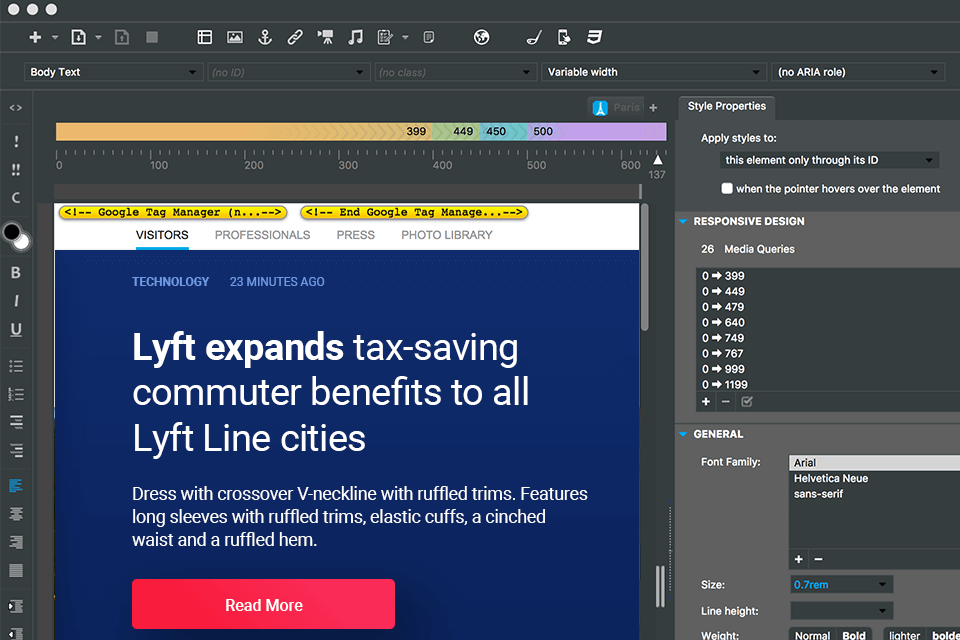Screen dimensions: 960x640
Task: Apply underline with the U icon
Action: tap(16, 329)
